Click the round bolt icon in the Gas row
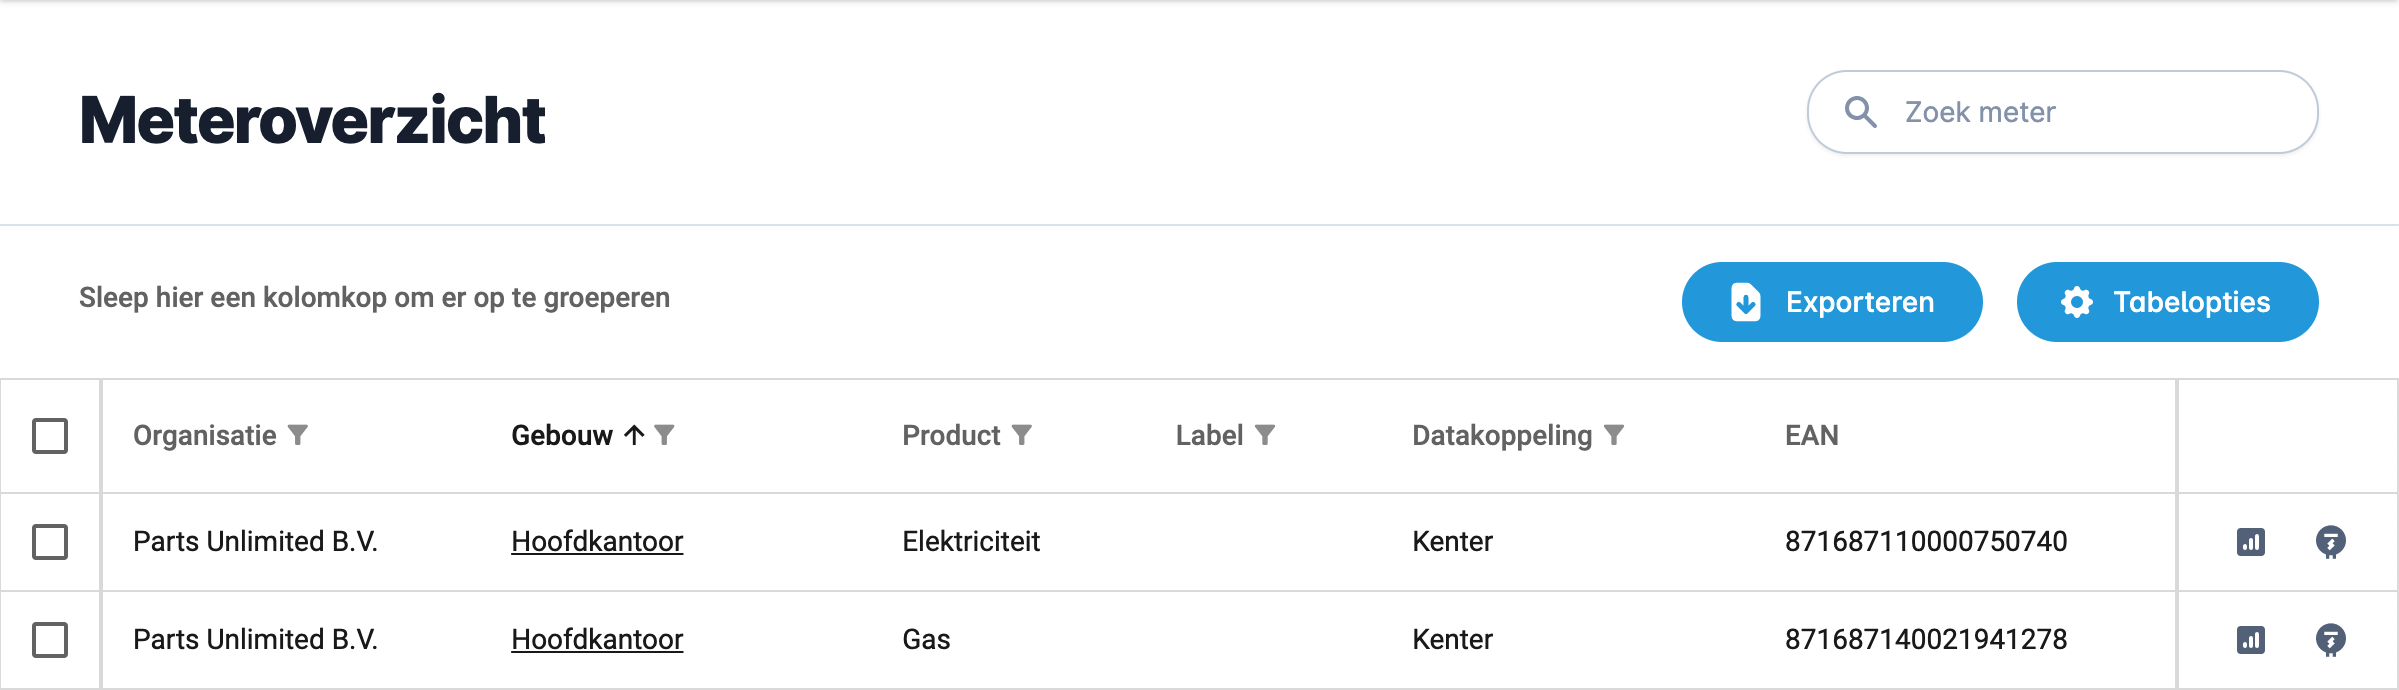Image resolution: width=2399 pixels, height=690 pixels. [2330, 640]
